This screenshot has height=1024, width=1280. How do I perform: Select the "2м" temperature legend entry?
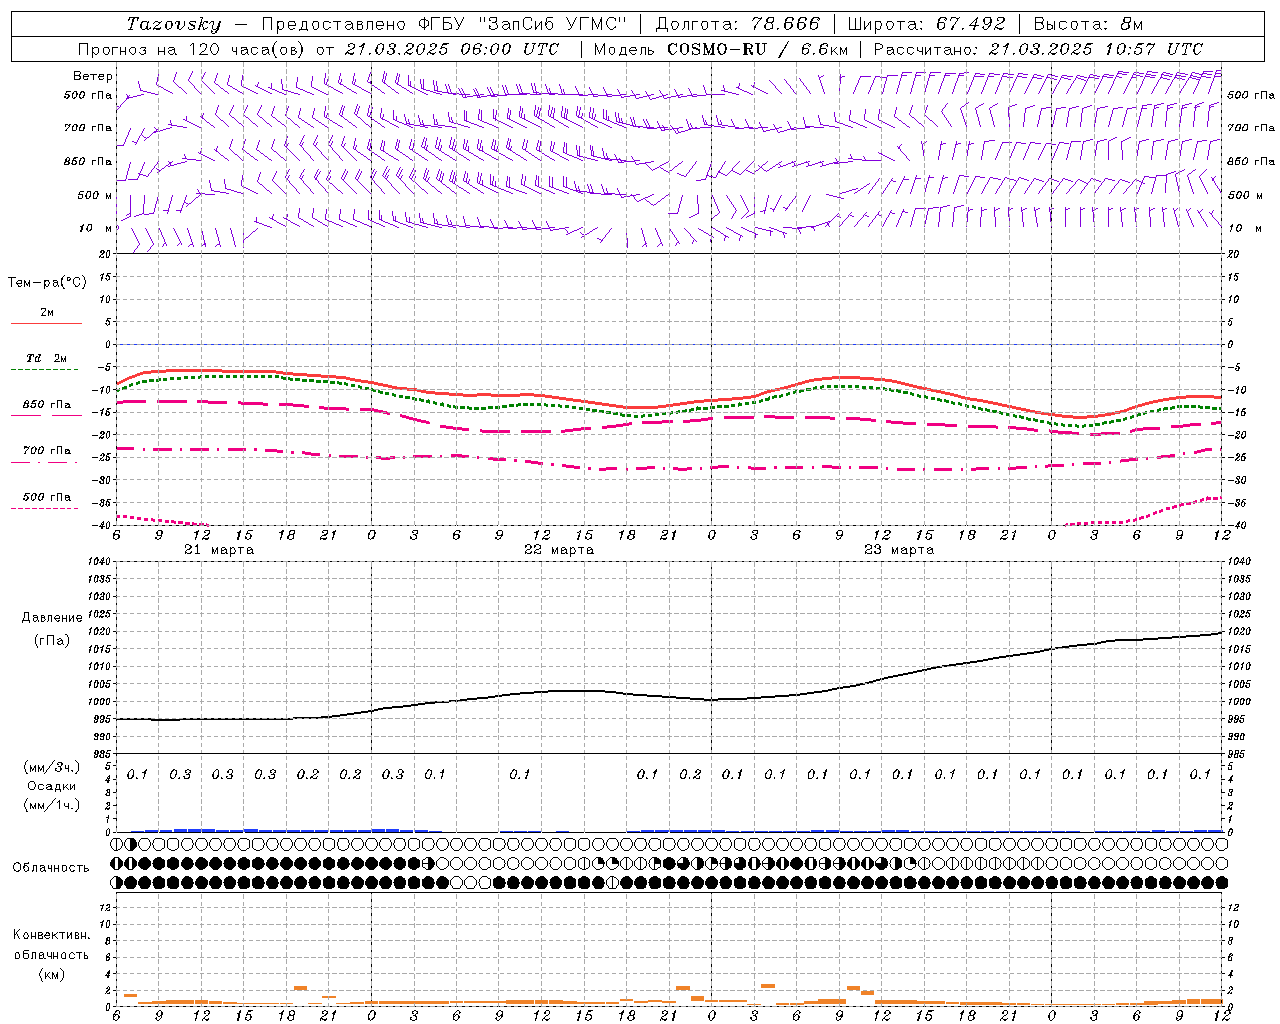[x=47, y=313]
